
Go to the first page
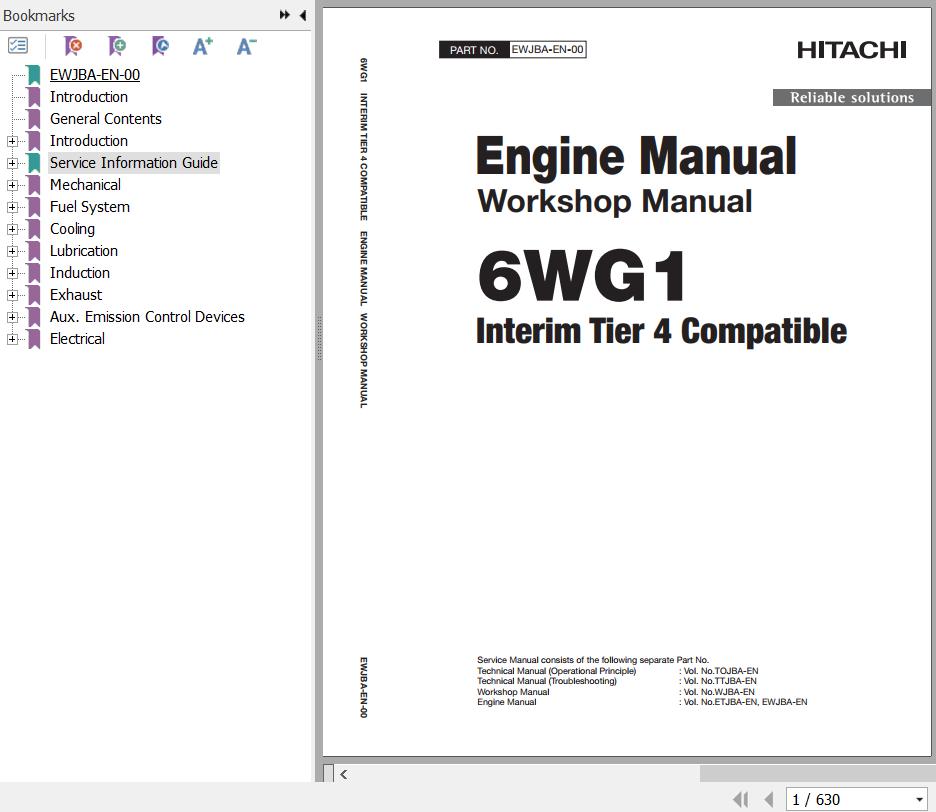(740, 799)
